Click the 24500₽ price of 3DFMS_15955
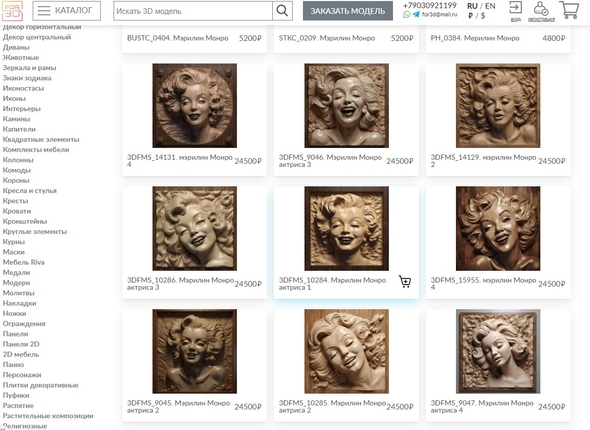Image resolution: width=590 pixels, height=430 pixels. (x=552, y=284)
